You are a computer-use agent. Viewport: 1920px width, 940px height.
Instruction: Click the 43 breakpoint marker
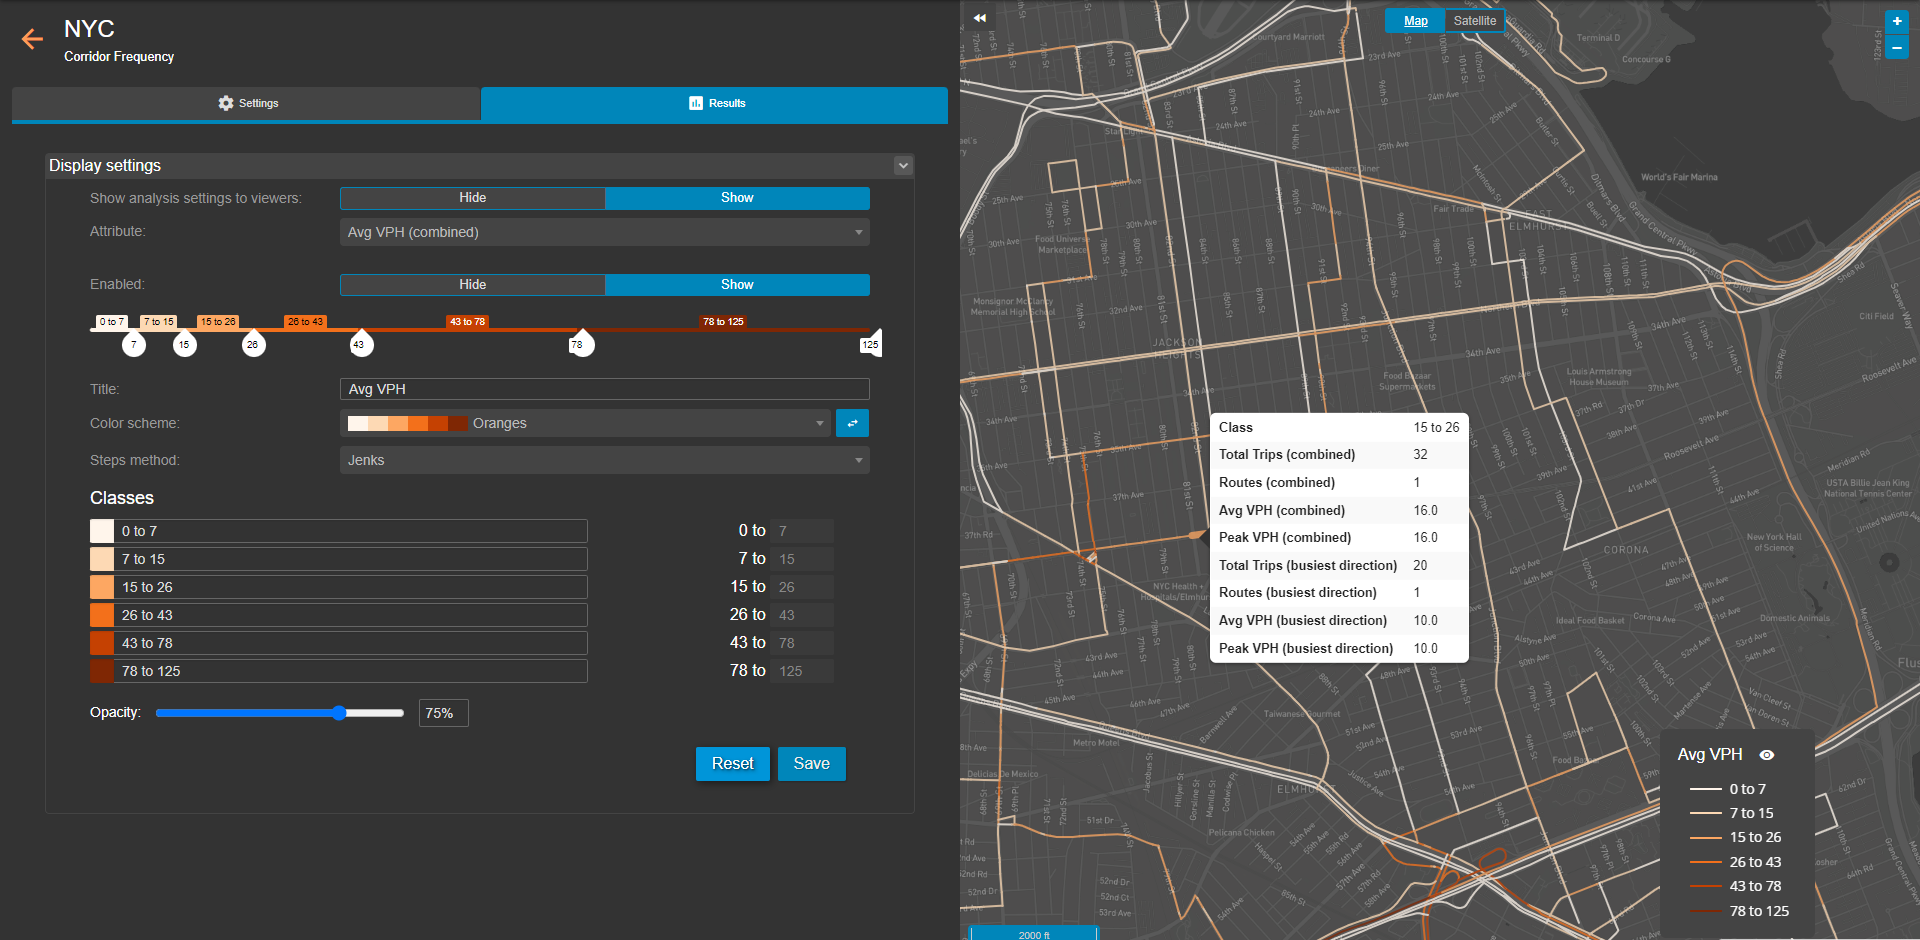[x=360, y=344]
